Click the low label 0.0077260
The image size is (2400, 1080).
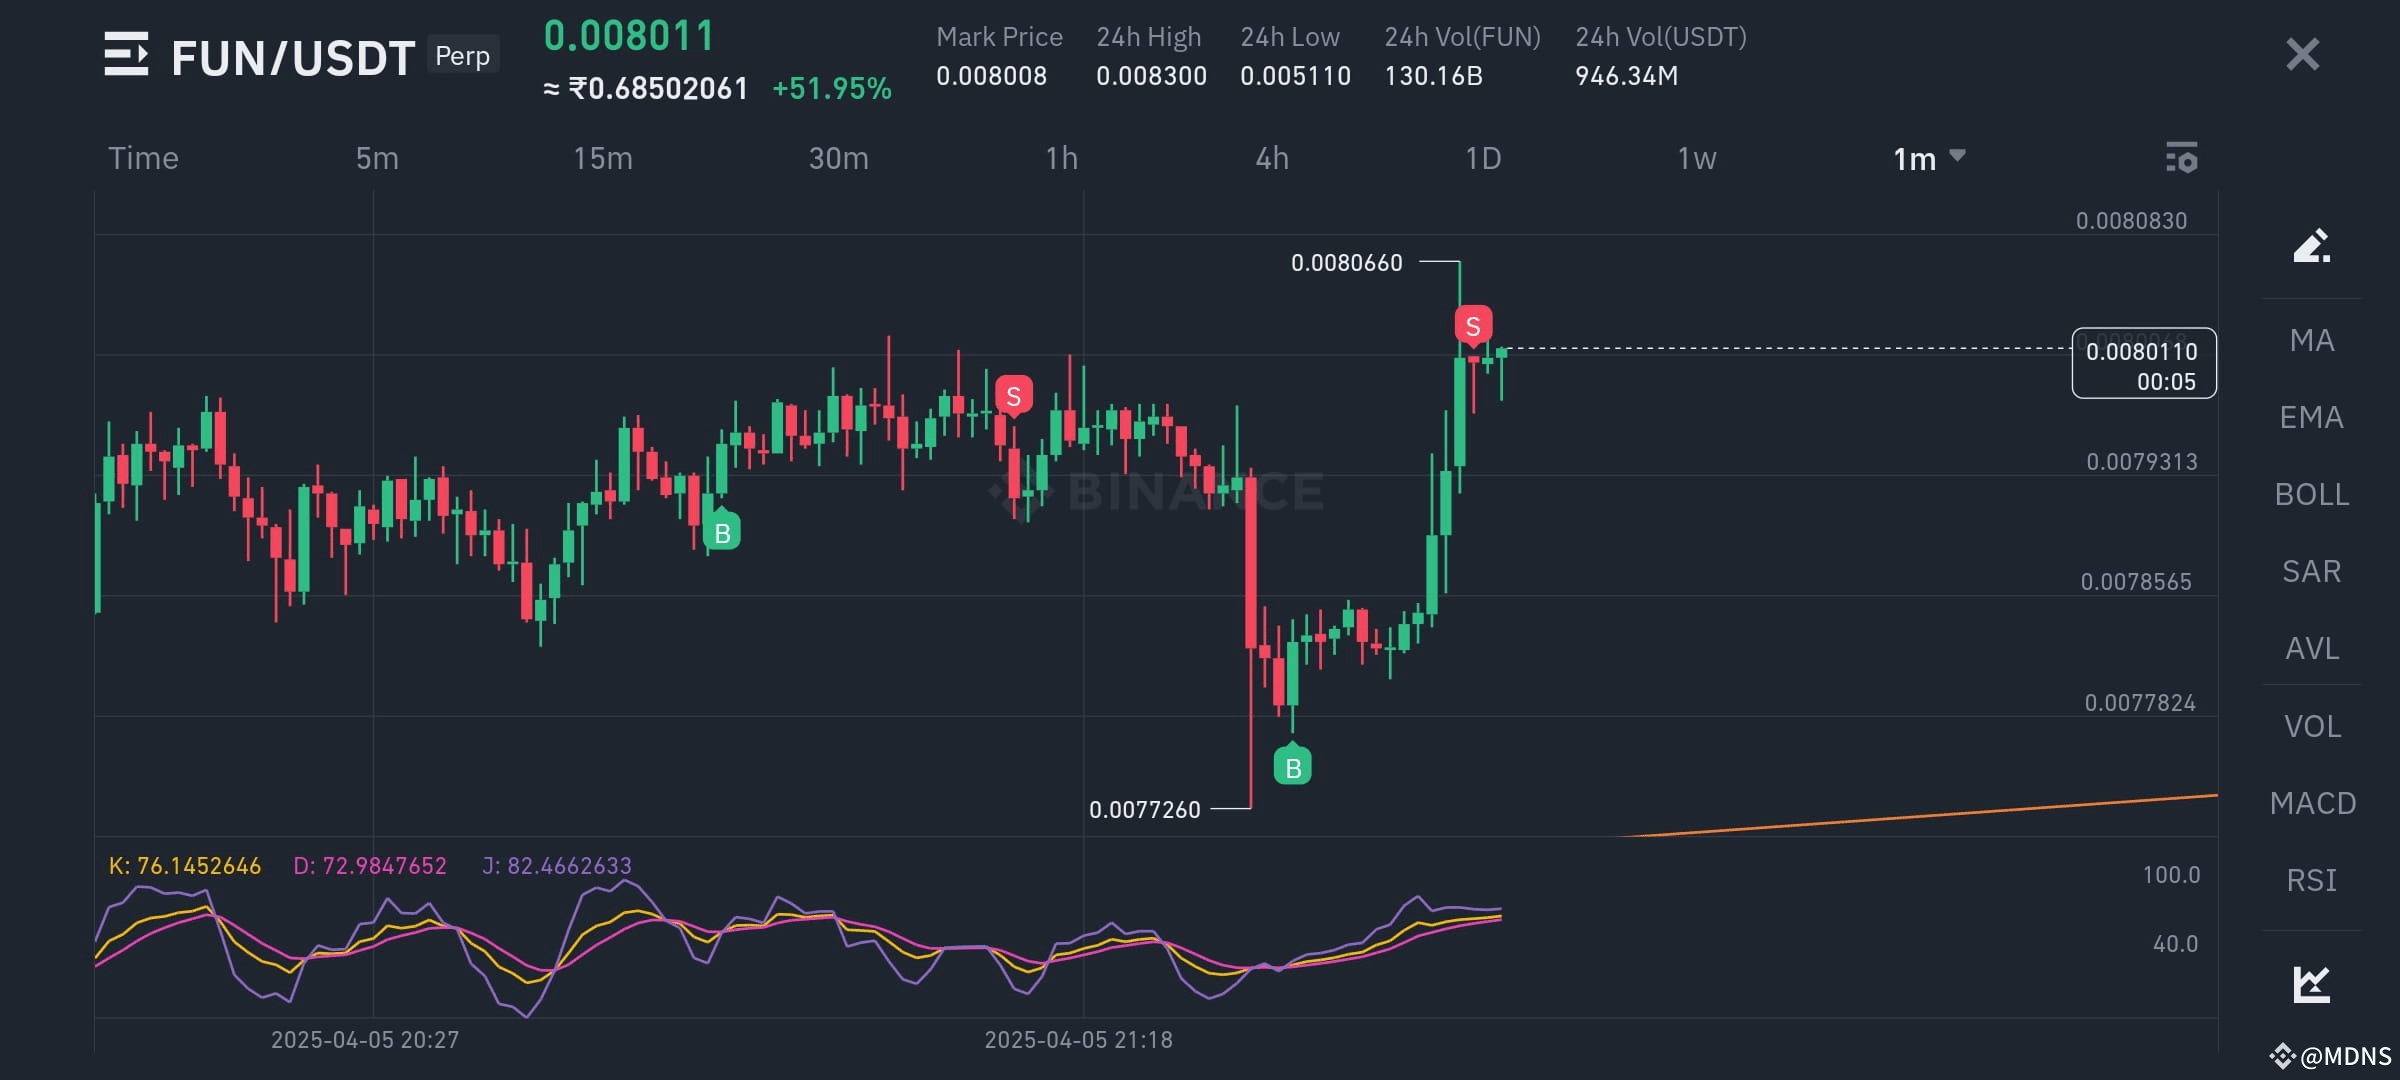pos(1144,810)
